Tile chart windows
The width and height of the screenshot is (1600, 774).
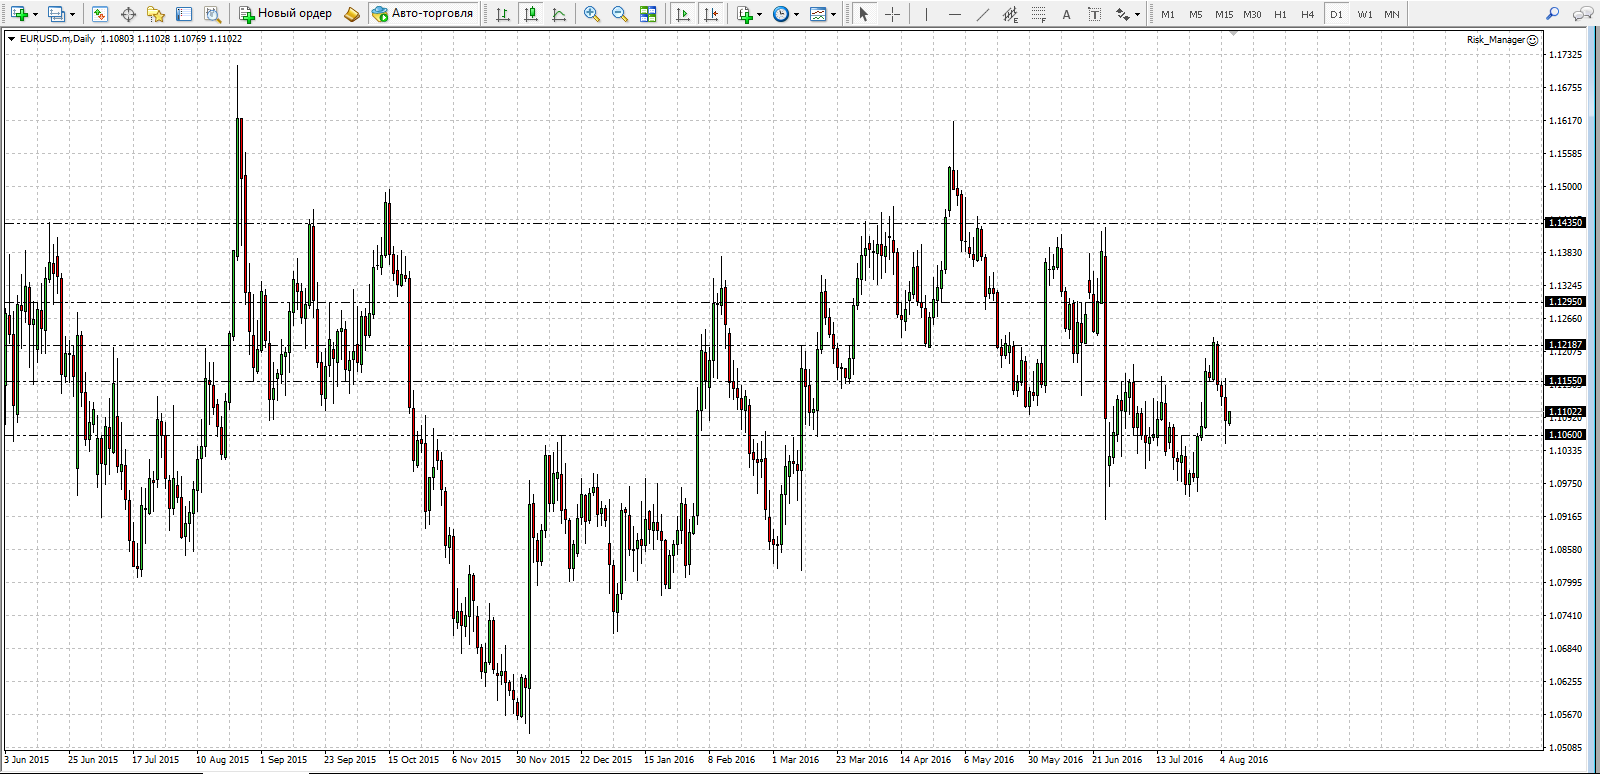point(648,14)
